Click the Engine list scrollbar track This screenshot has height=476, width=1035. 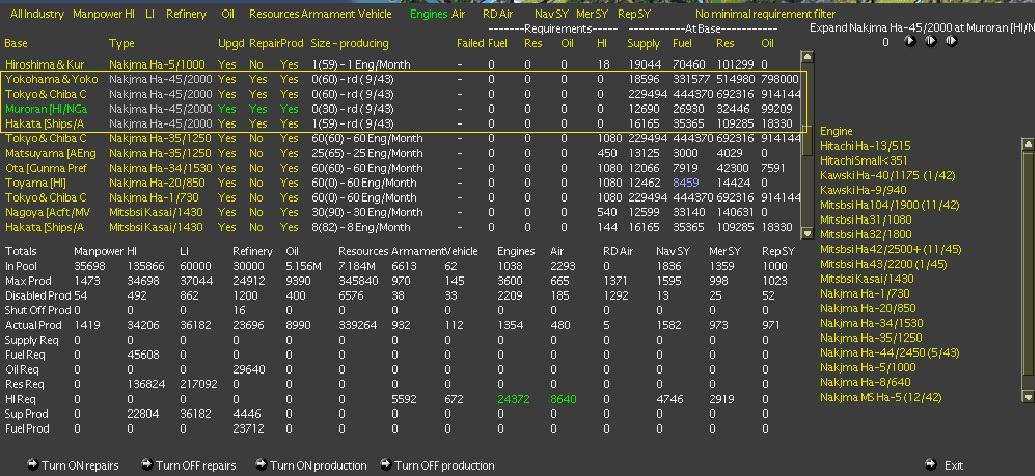pos(1028,269)
